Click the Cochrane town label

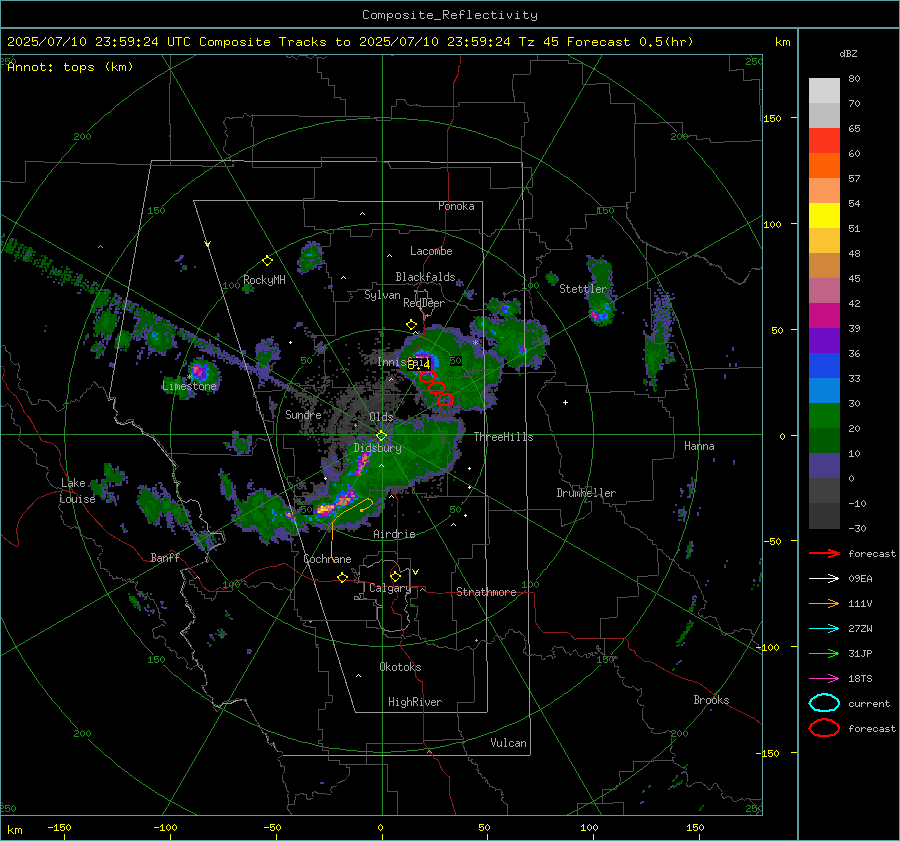(327, 559)
